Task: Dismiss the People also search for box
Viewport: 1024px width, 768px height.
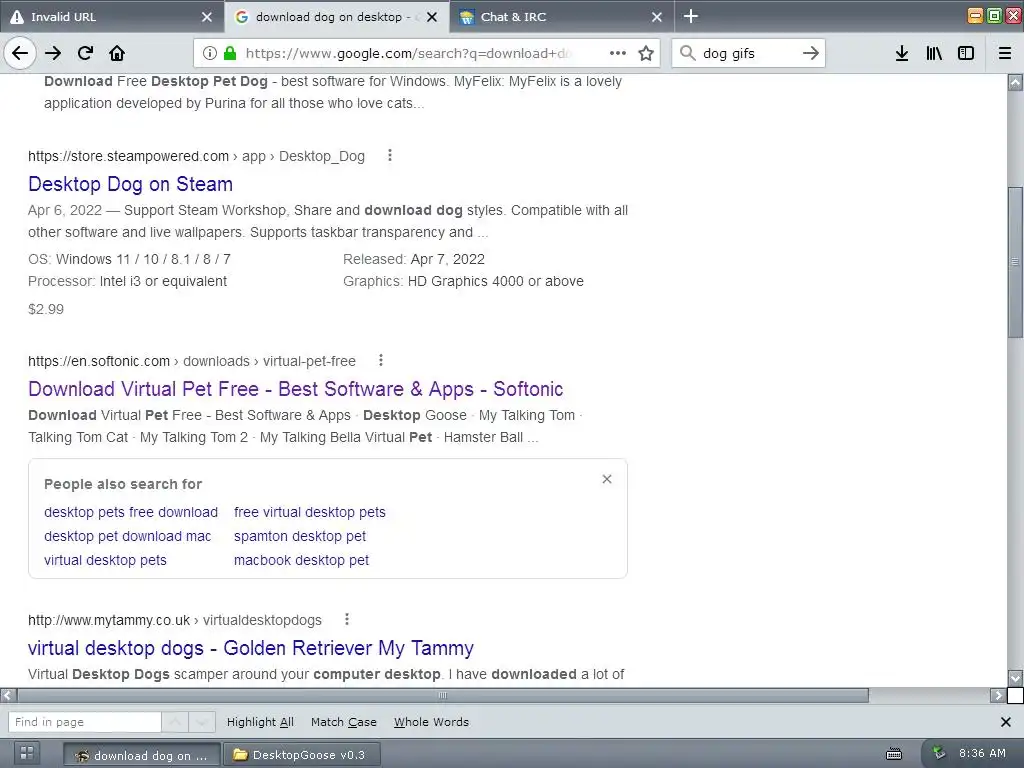Action: click(607, 479)
